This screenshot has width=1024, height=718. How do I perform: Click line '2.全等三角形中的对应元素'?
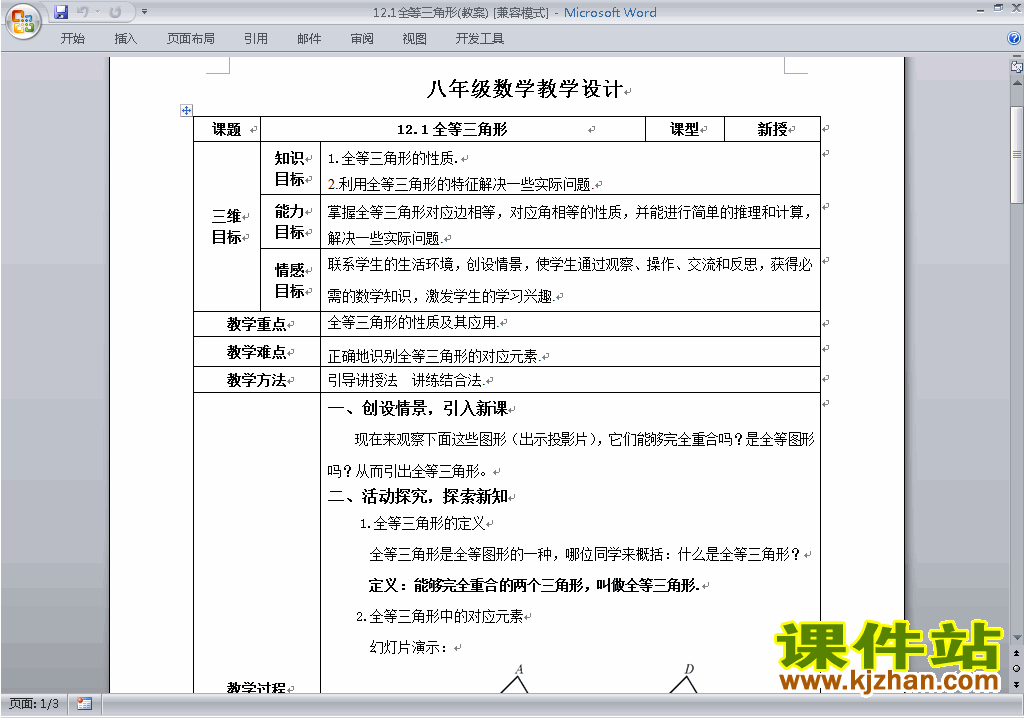click(440, 616)
